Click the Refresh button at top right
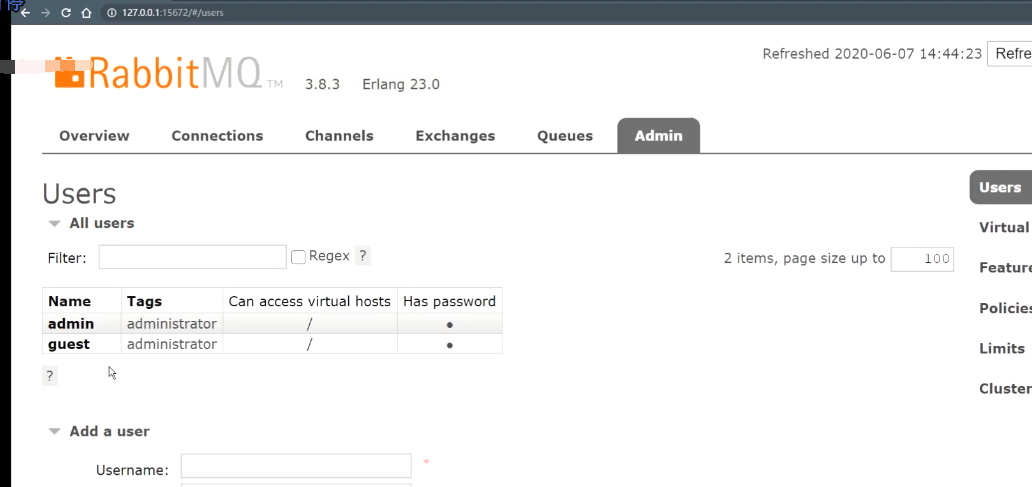Image resolution: width=1032 pixels, height=487 pixels. click(x=1010, y=53)
